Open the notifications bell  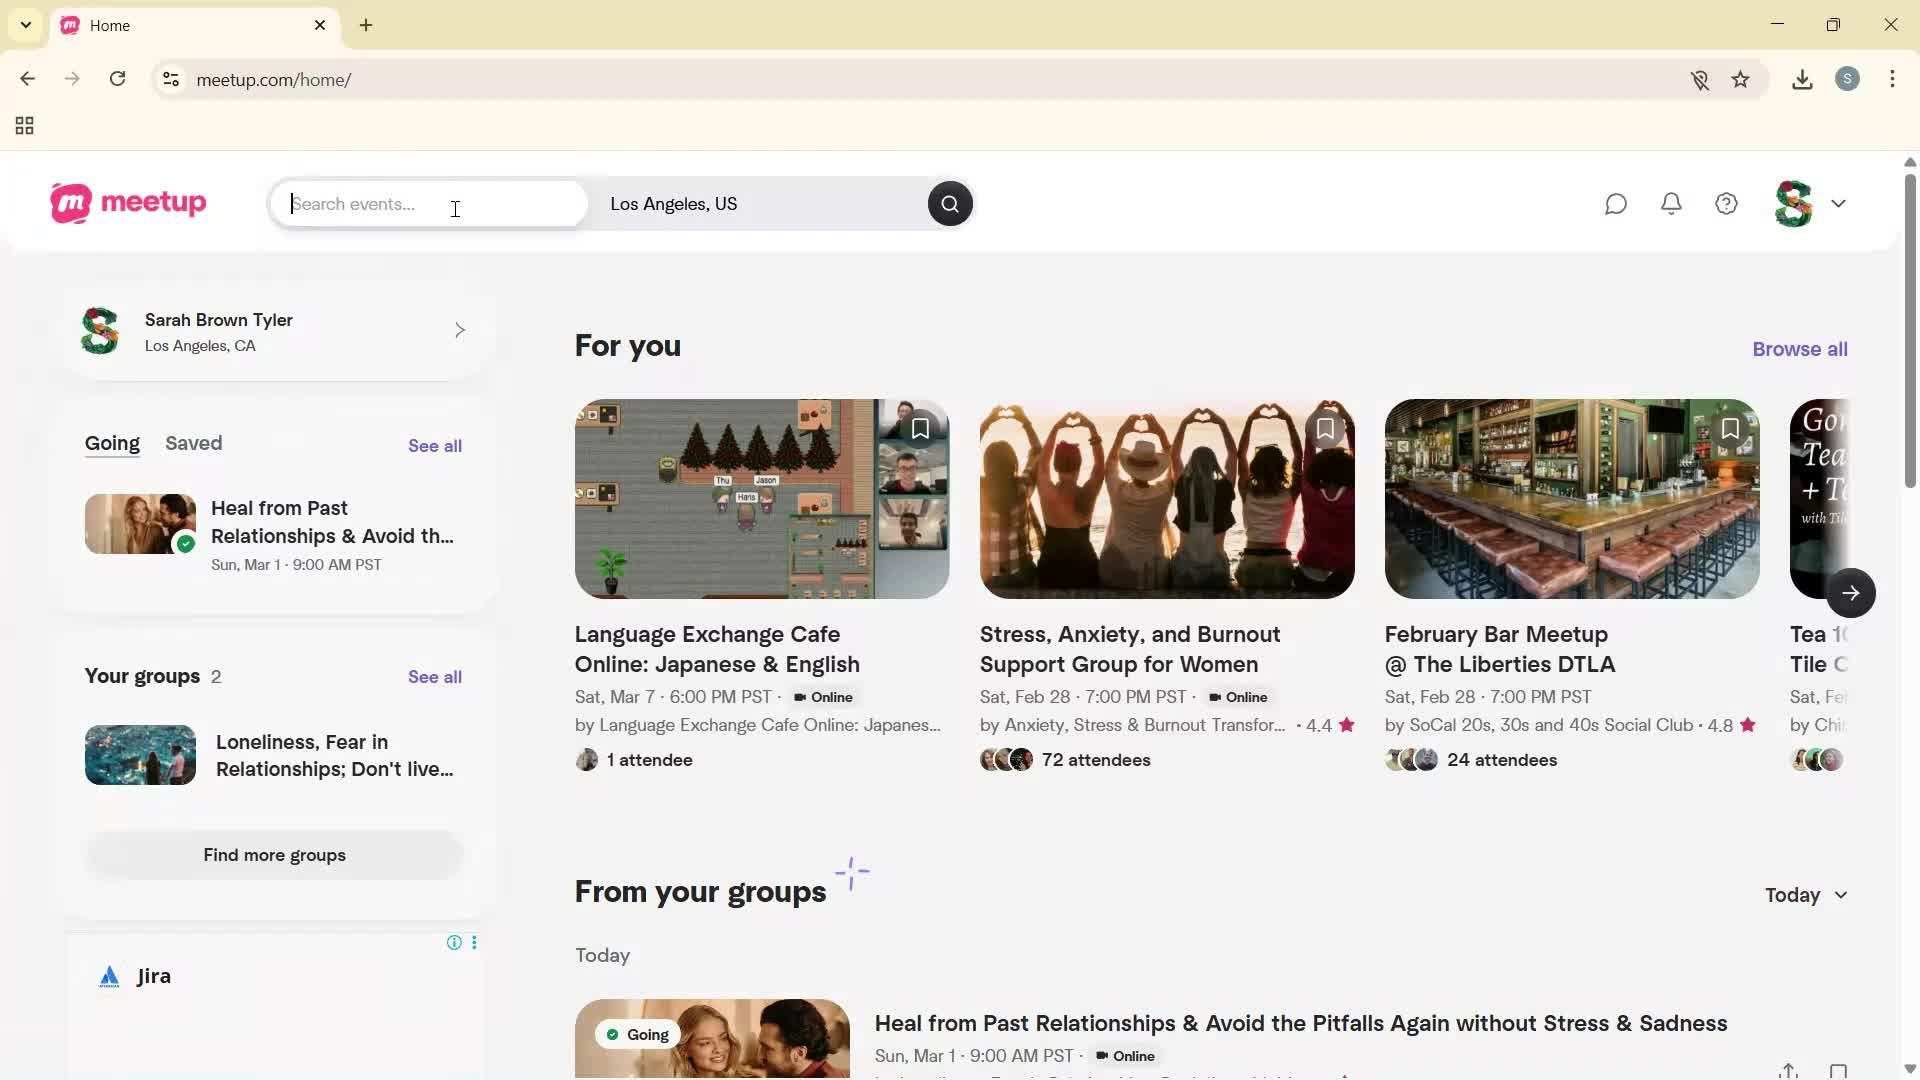(1671, 203)
